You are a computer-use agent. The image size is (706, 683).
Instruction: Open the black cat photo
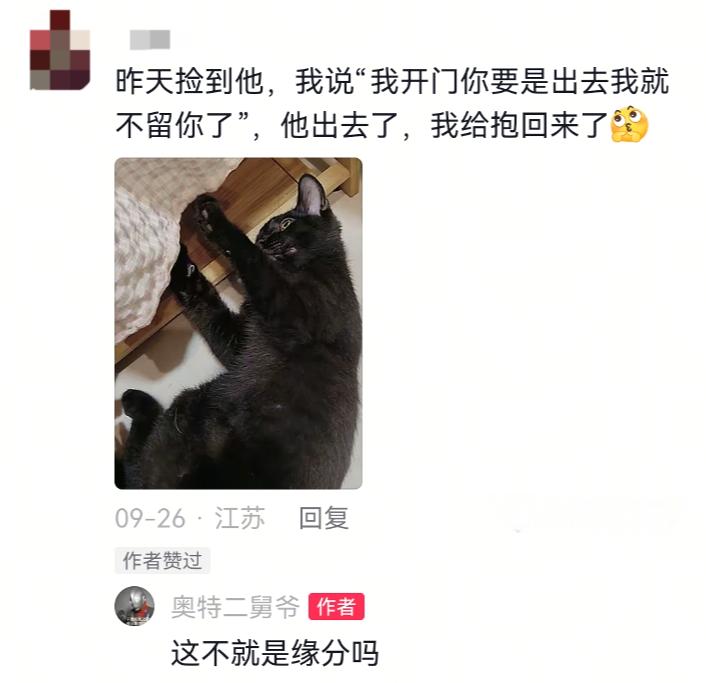pyautogui.click(x=238, y=323)
